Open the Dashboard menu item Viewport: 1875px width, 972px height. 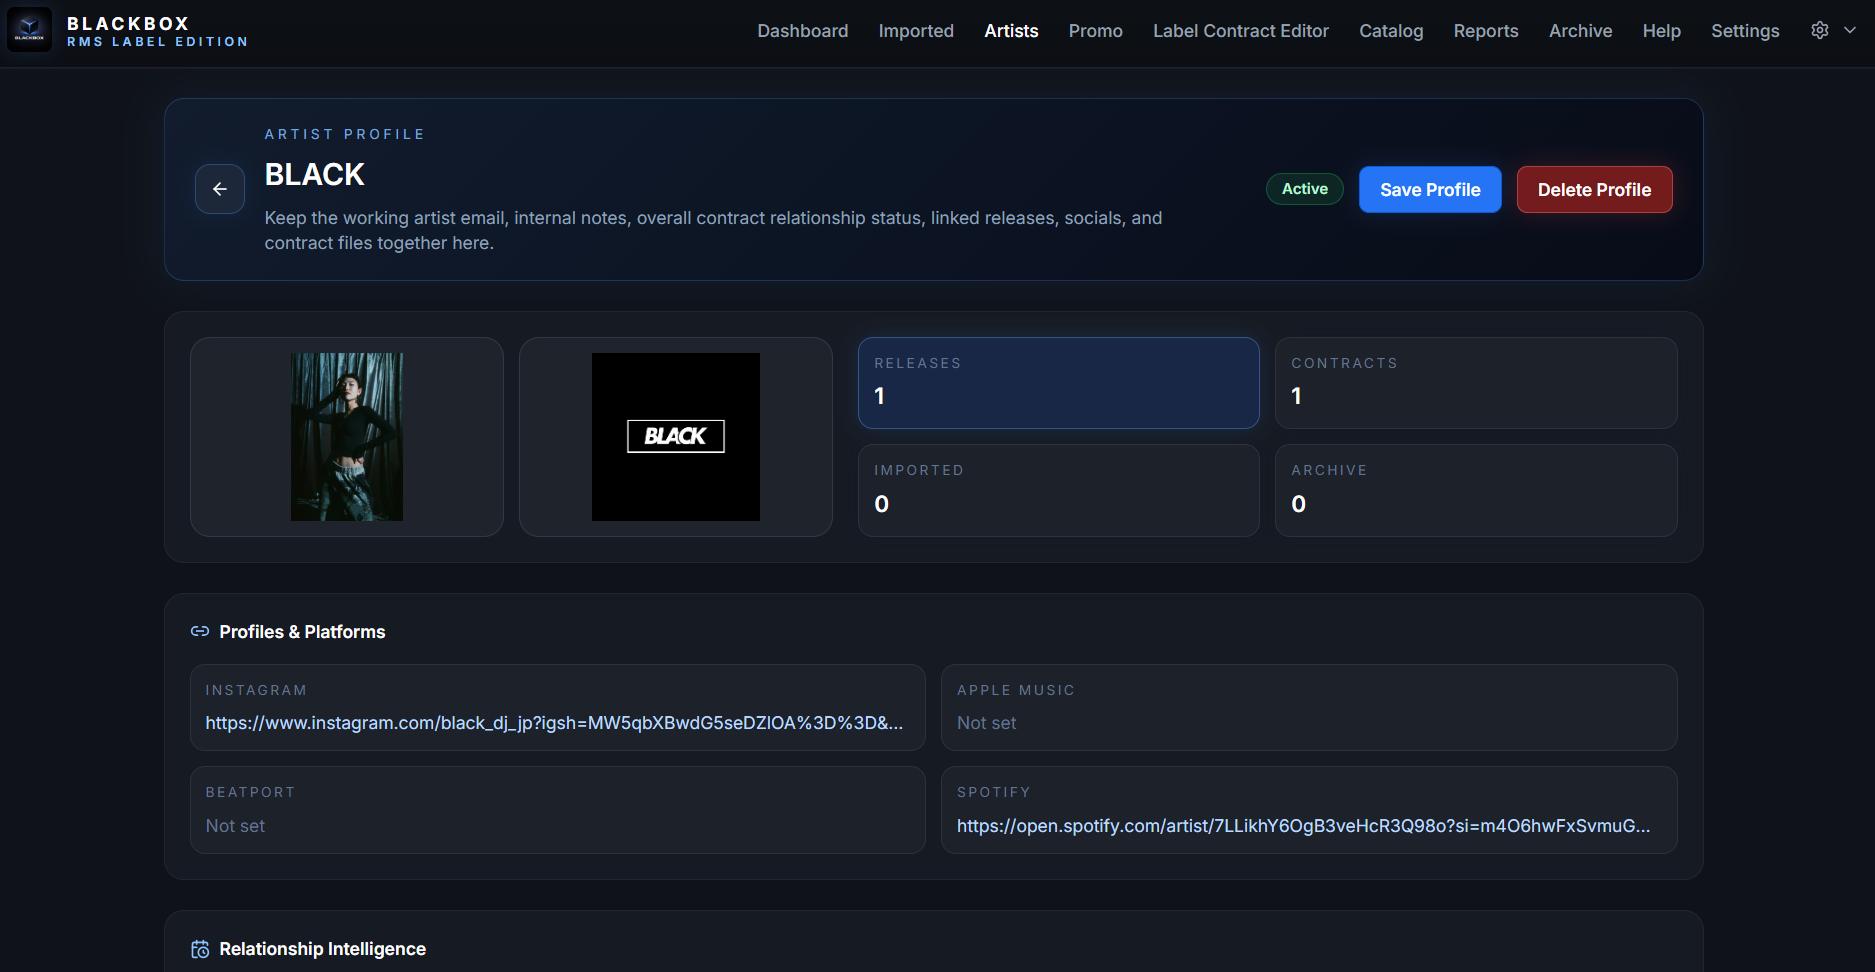[x=802, y=31]
